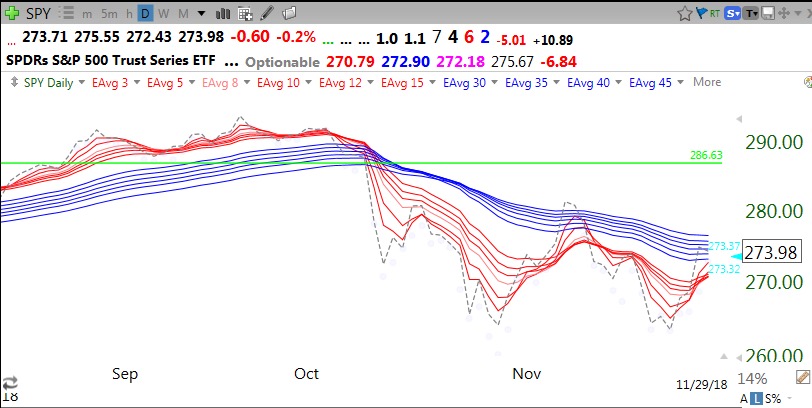Image resolution: width=812 pixels, height=408 pixels.
Task: Click the bar chart indicators icon
Action: point(223,13)
